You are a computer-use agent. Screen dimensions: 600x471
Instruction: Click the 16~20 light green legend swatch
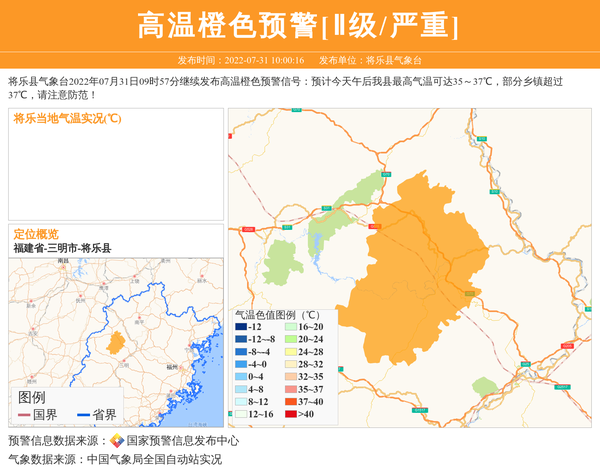[291, 327]
